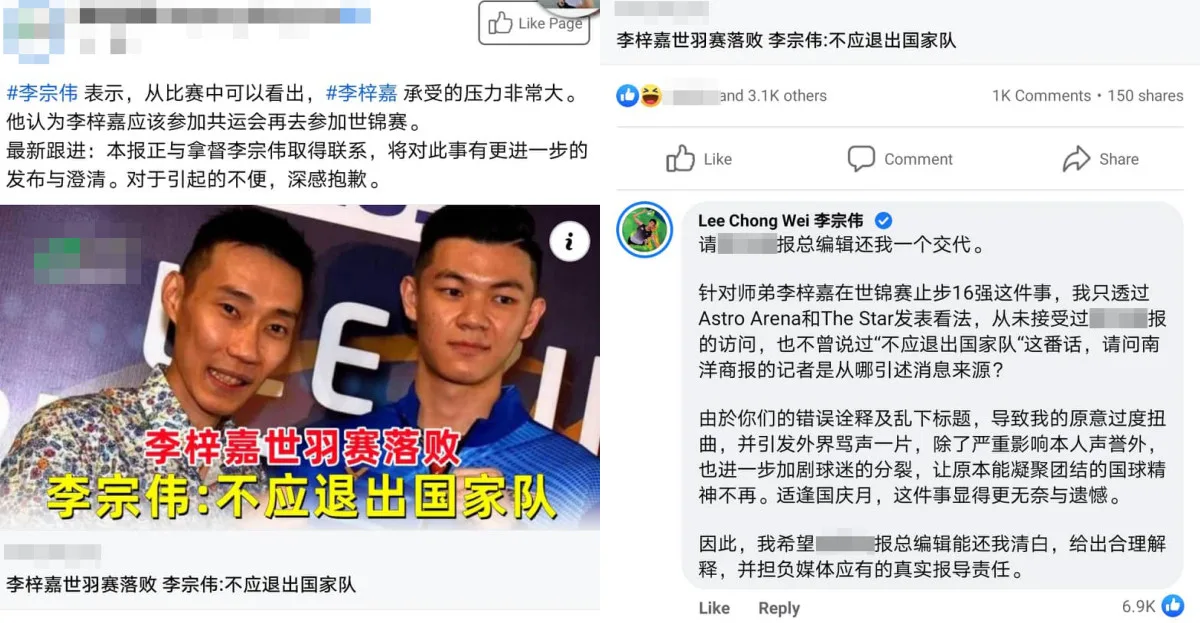This screenshot has width=1200, height=623.
Task: View the 1K Comments list
Action: click(1041, 96)
